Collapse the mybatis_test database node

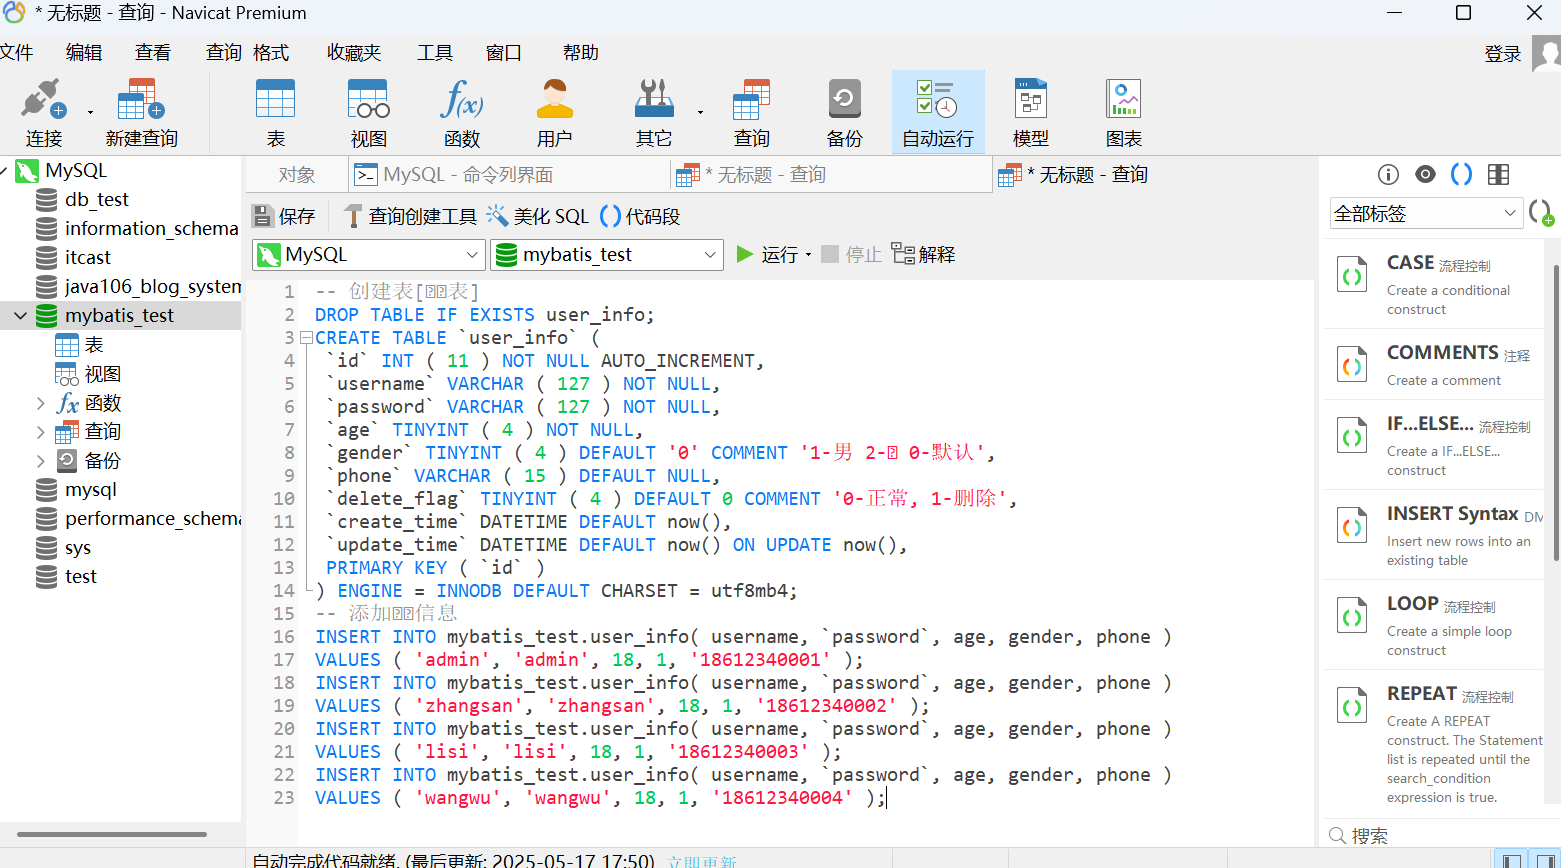20,316
